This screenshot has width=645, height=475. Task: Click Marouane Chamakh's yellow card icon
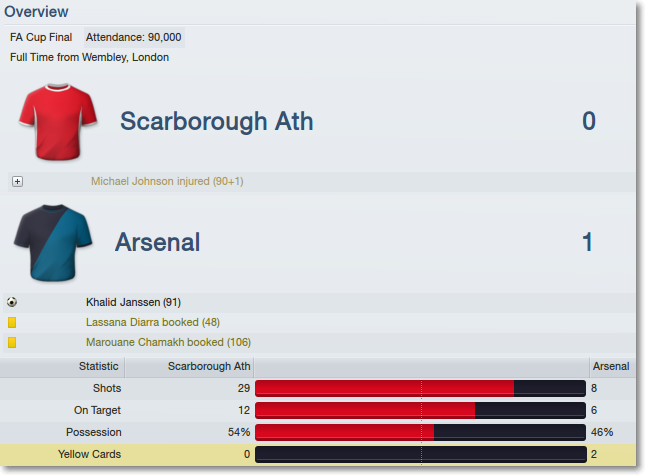(x=12, y=343)
